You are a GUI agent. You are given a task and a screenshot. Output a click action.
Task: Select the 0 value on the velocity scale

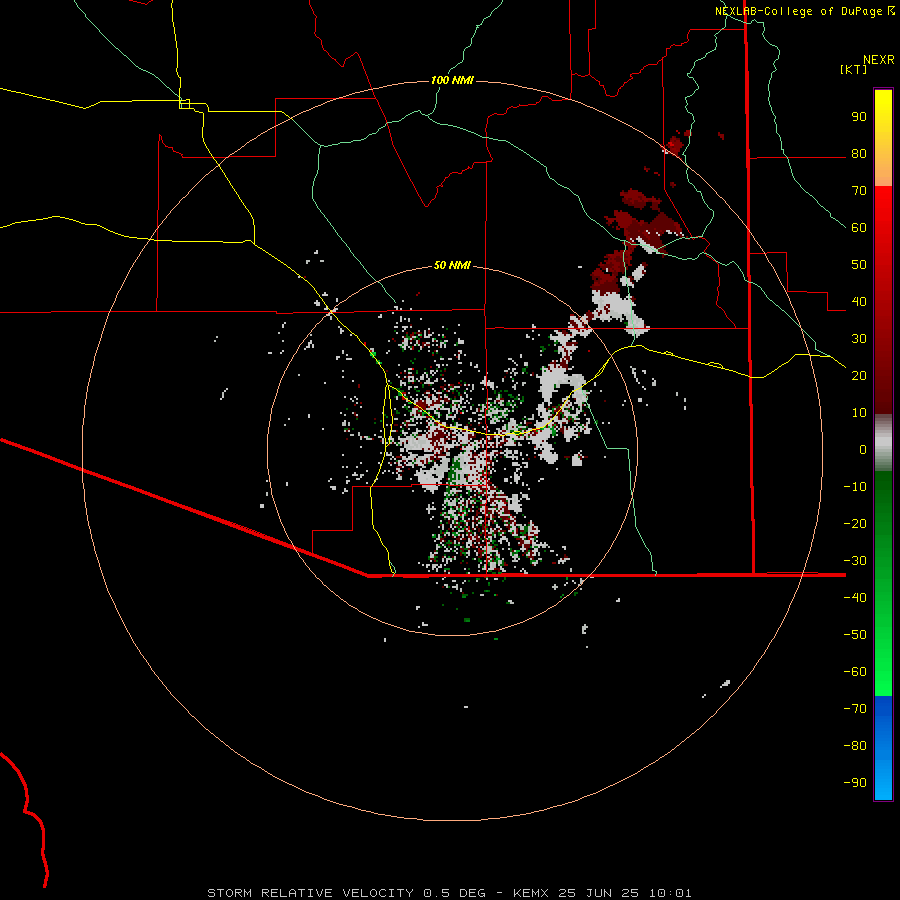point(863,449)
